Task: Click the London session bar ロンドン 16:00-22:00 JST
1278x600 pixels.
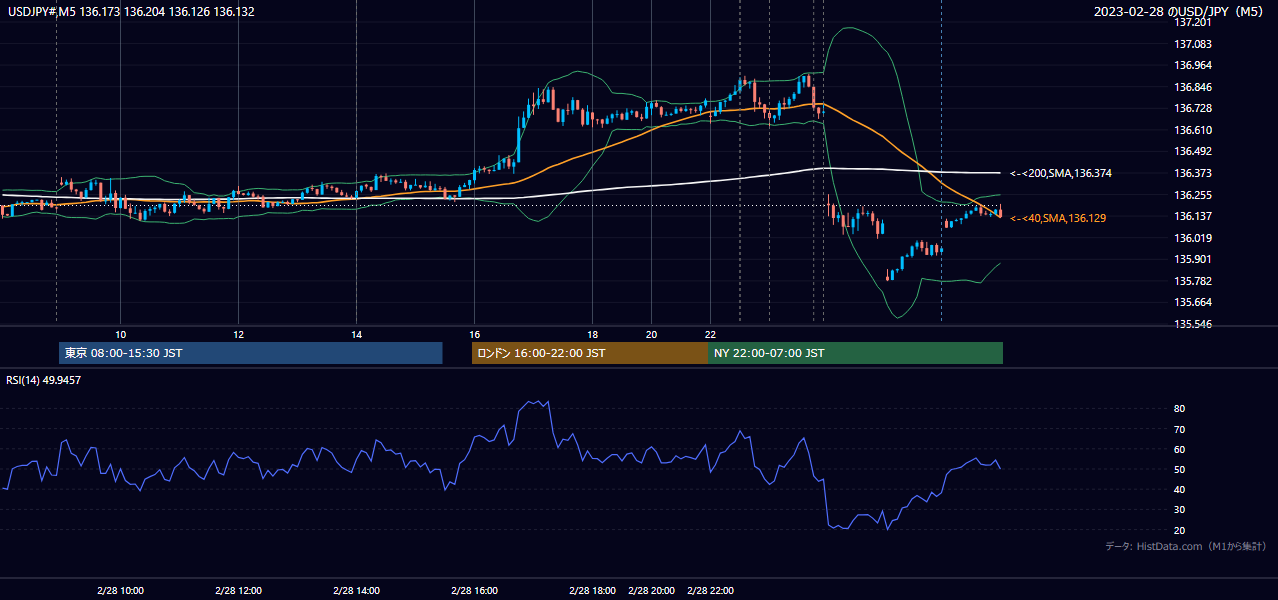Action: click(589, 353)
